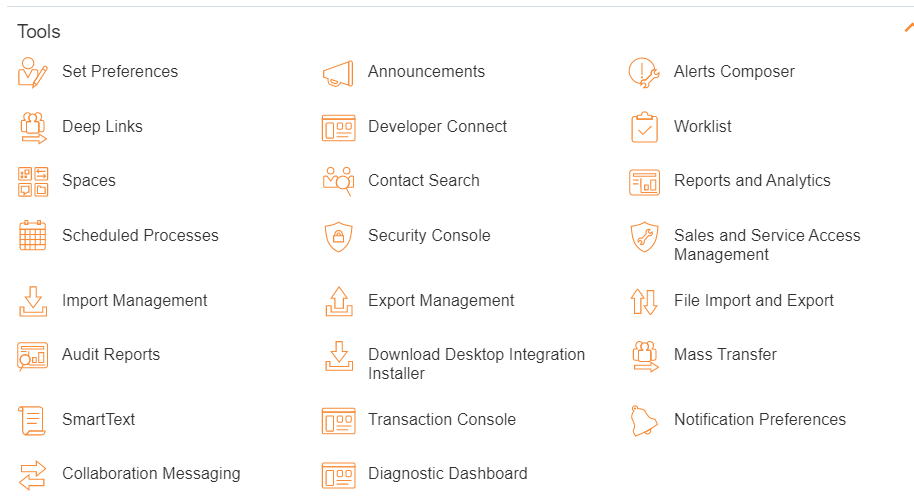This screenshot has height=504, width=914.
Task: Click the Announcements megaphone icon
Action: (x=338, y=74)
